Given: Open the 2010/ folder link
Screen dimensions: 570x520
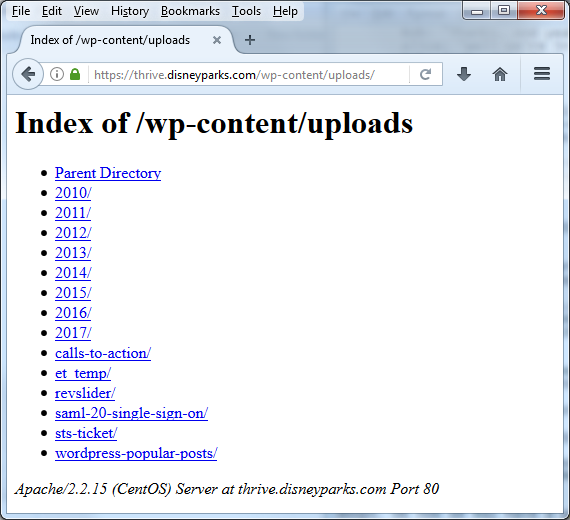Looking at the screenshot, I should (73, 193).
